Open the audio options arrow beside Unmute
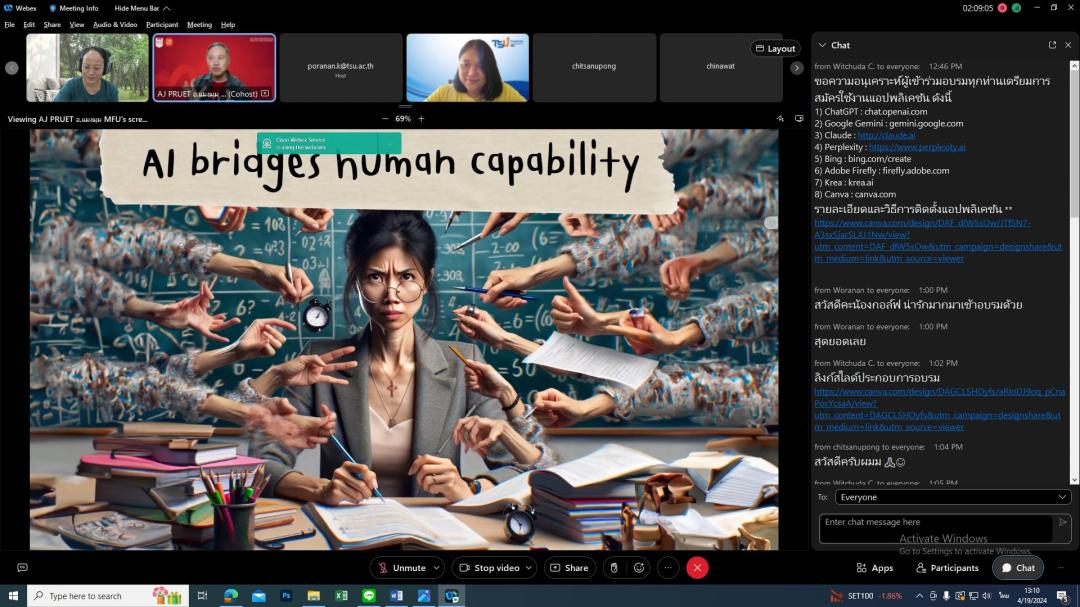The height and width of the screenshot is (607, 1080). [x=436, y=568]
